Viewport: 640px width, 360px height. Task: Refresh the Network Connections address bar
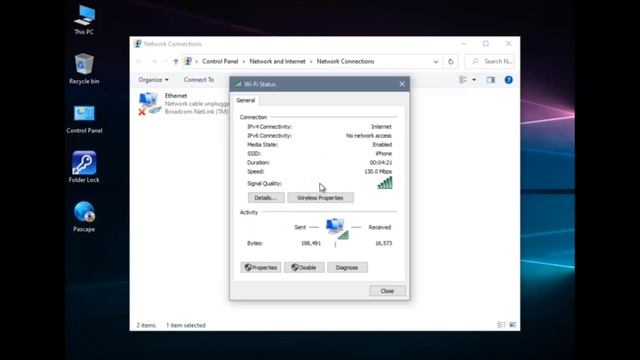click(451, 62)
